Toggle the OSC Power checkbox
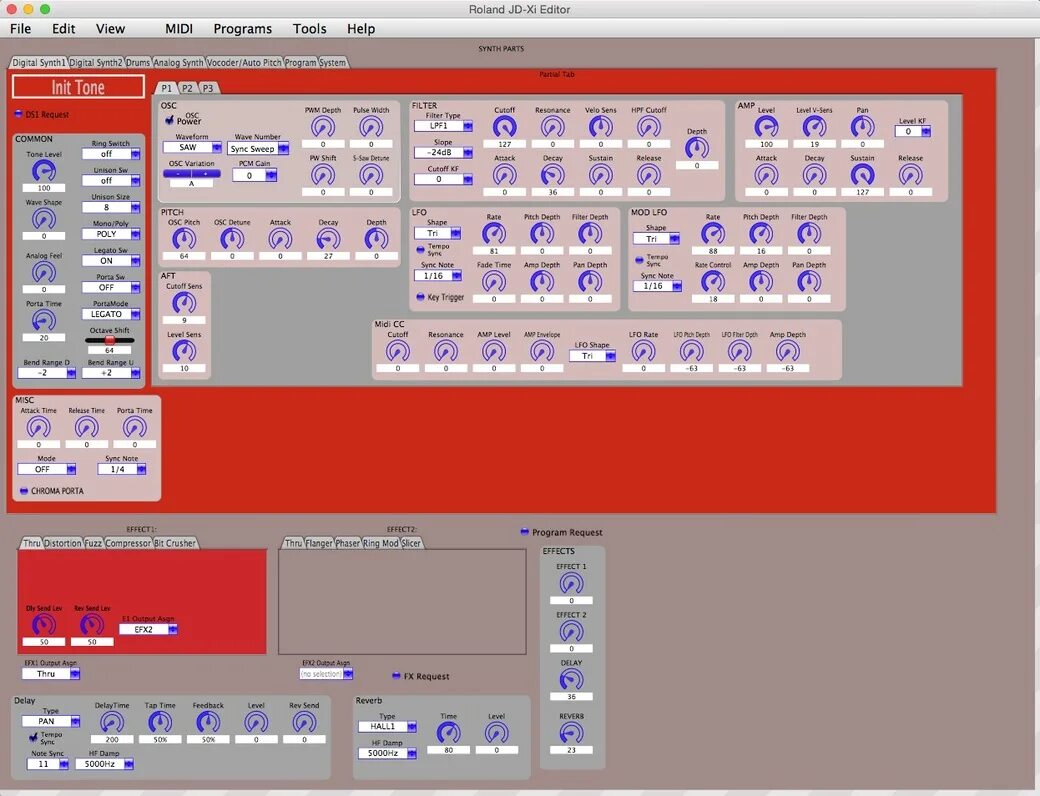The height and width of the screenshot is (796, 1040). click(x=169, y=120)
